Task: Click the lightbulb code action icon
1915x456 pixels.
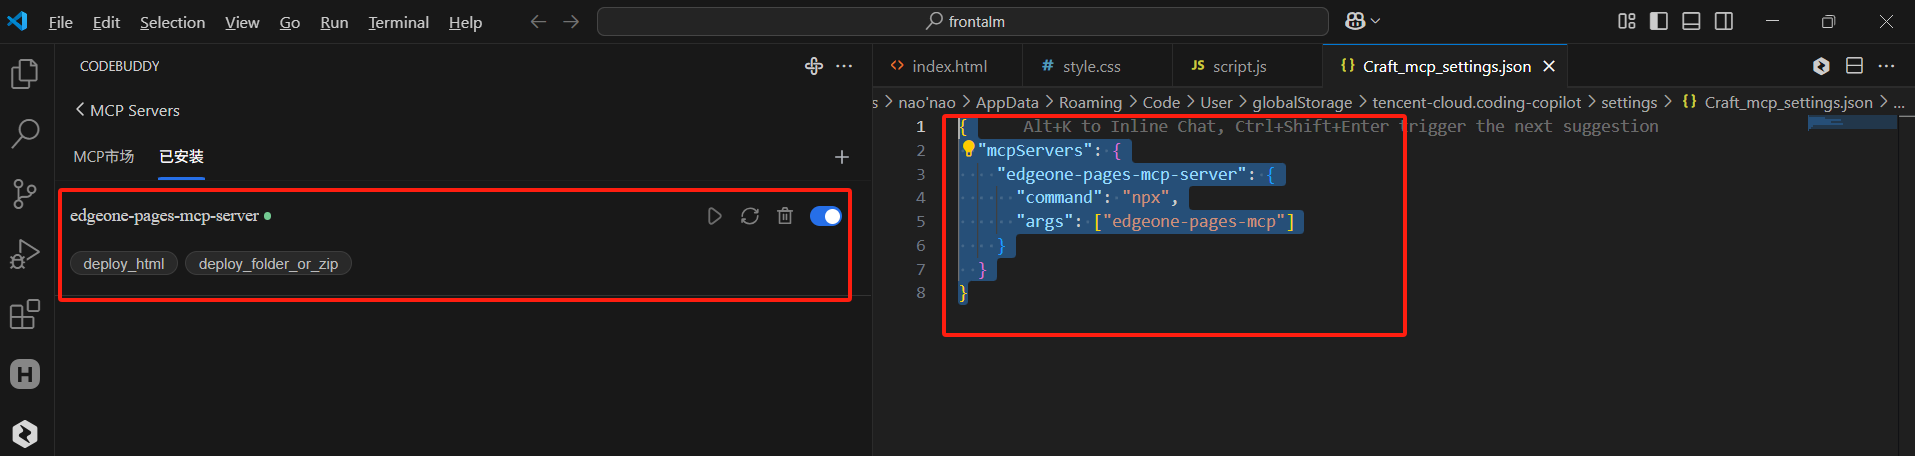Action: click(968, 149)
